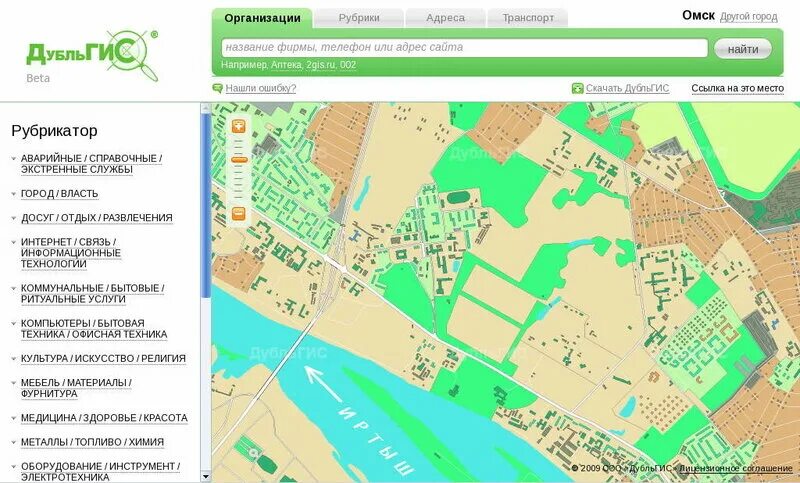Expand arrow for ИНТЕРНЕТ / СВЯЗЬ category
This screenshot has width=800, height=483.
(x=14, y=242)
